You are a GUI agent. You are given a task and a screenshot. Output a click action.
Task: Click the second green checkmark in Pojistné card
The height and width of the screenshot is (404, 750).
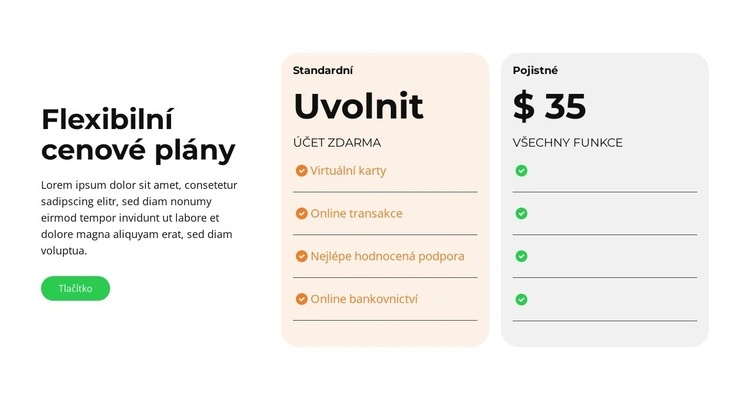click(521, 214)
